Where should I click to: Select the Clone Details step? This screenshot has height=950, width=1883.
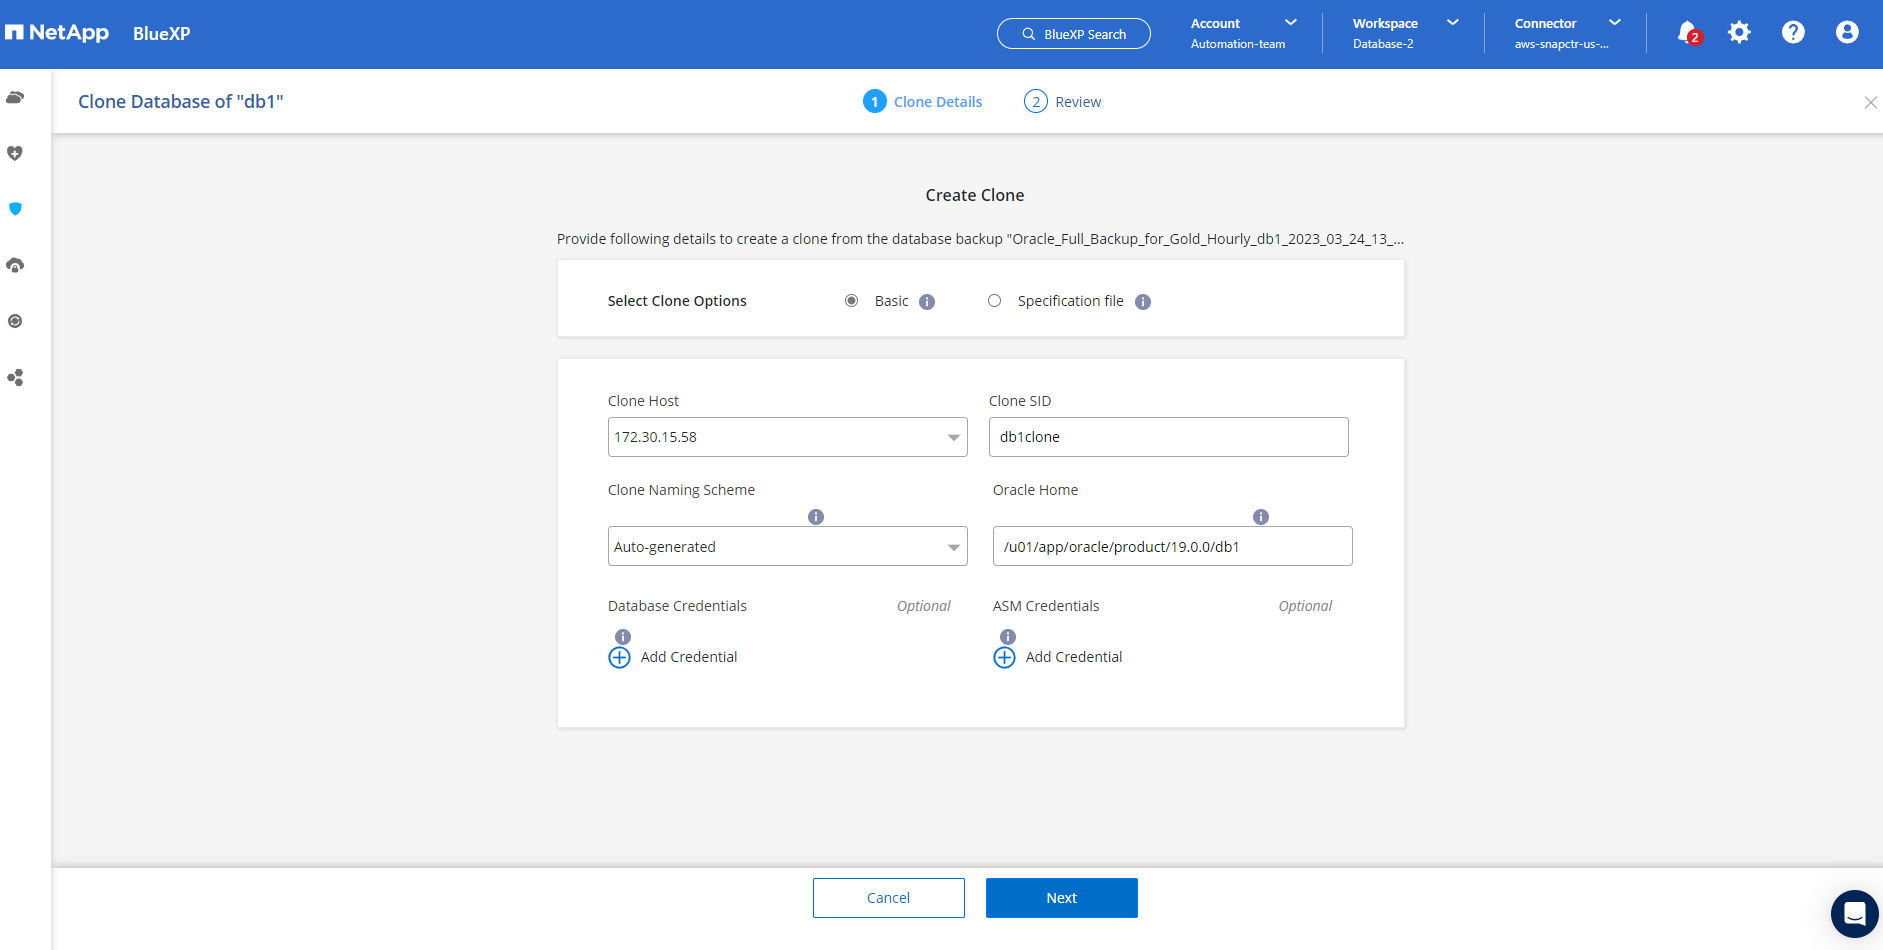(923, 102)
